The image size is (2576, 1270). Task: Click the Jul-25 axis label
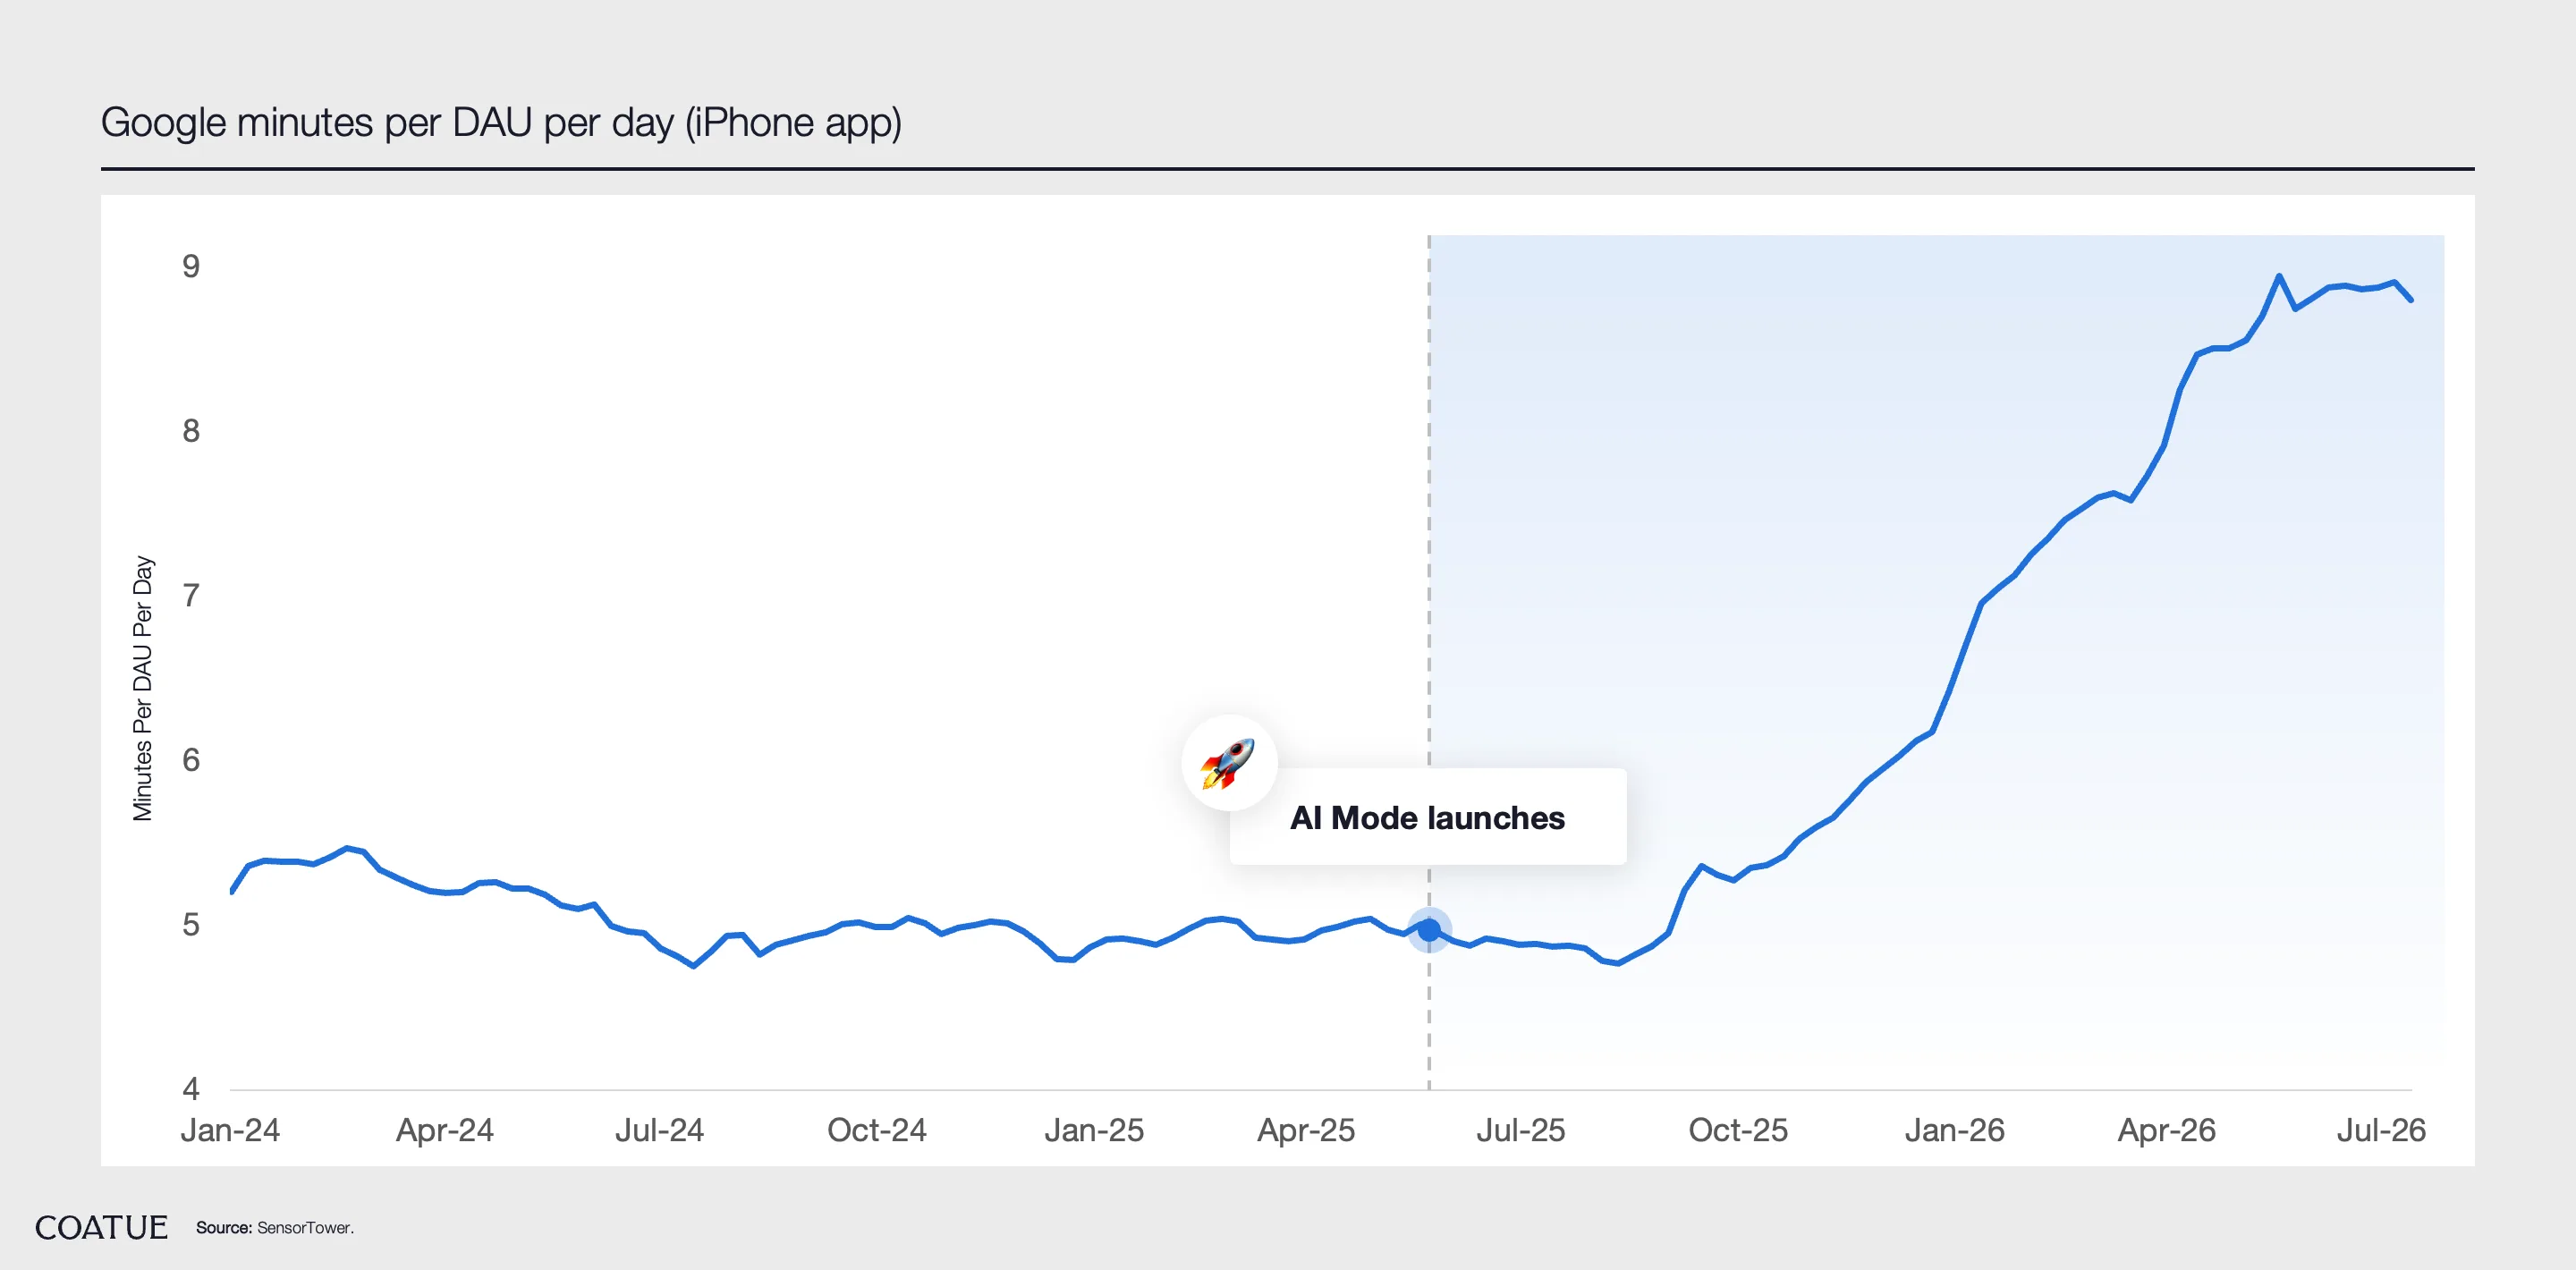1521,1130
